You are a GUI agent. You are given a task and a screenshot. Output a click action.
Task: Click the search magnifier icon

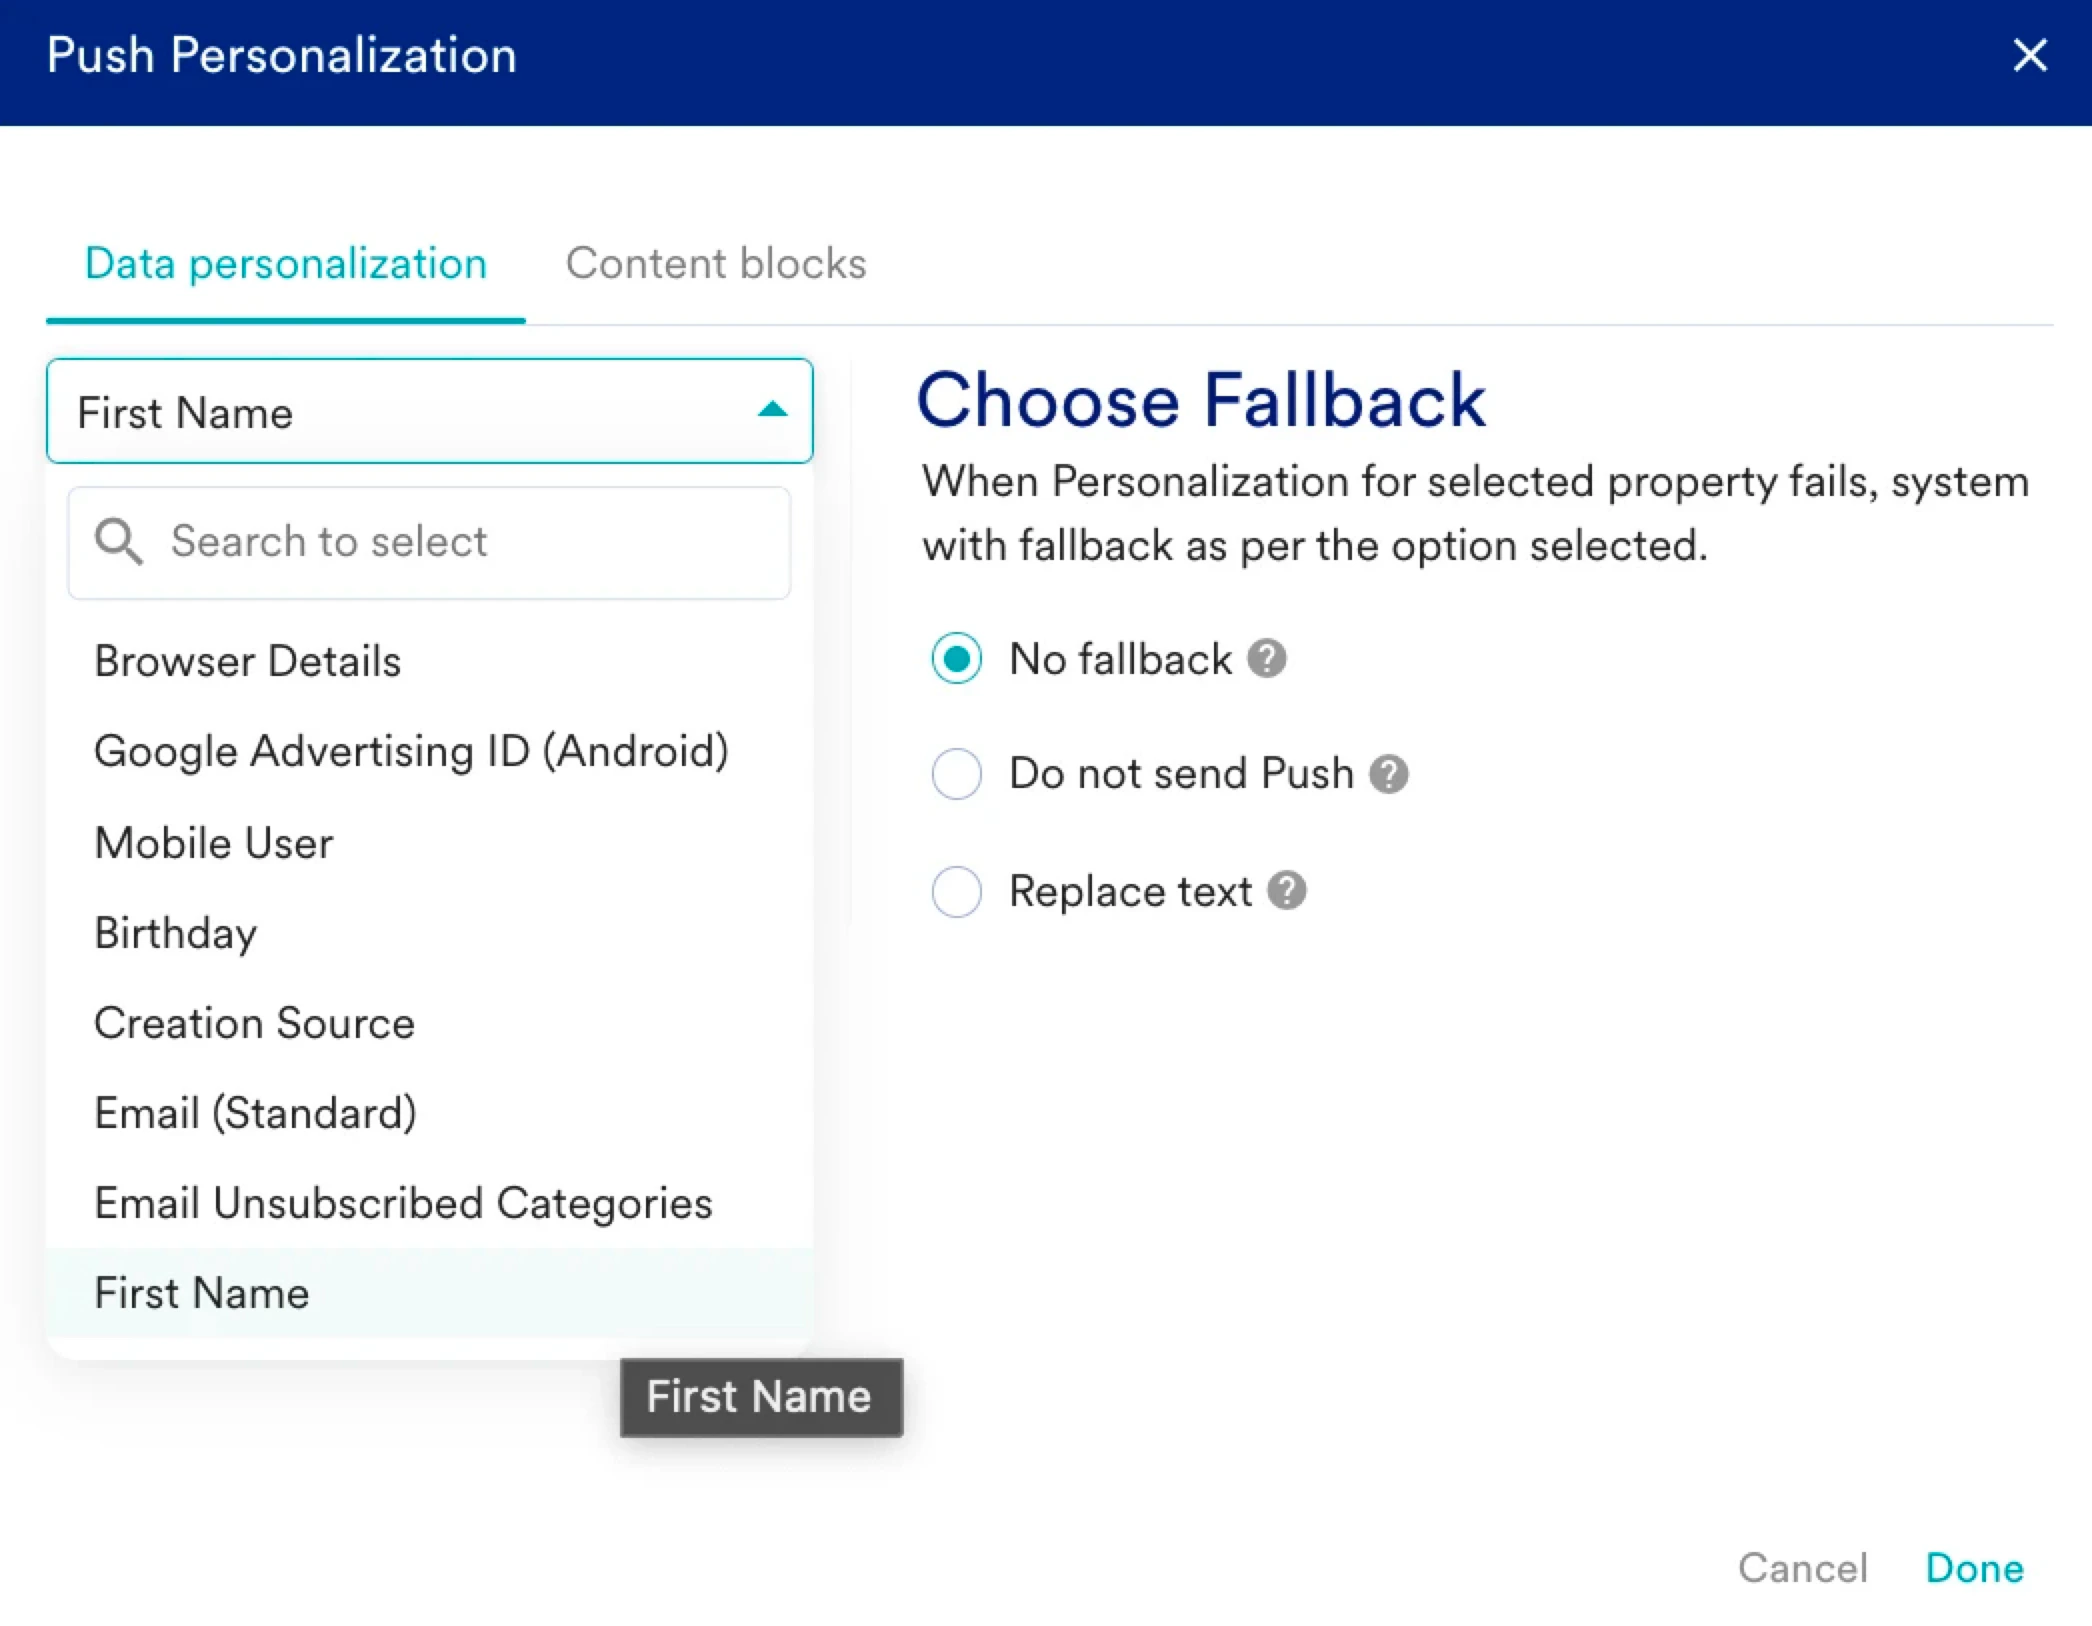tap(118, 542)
